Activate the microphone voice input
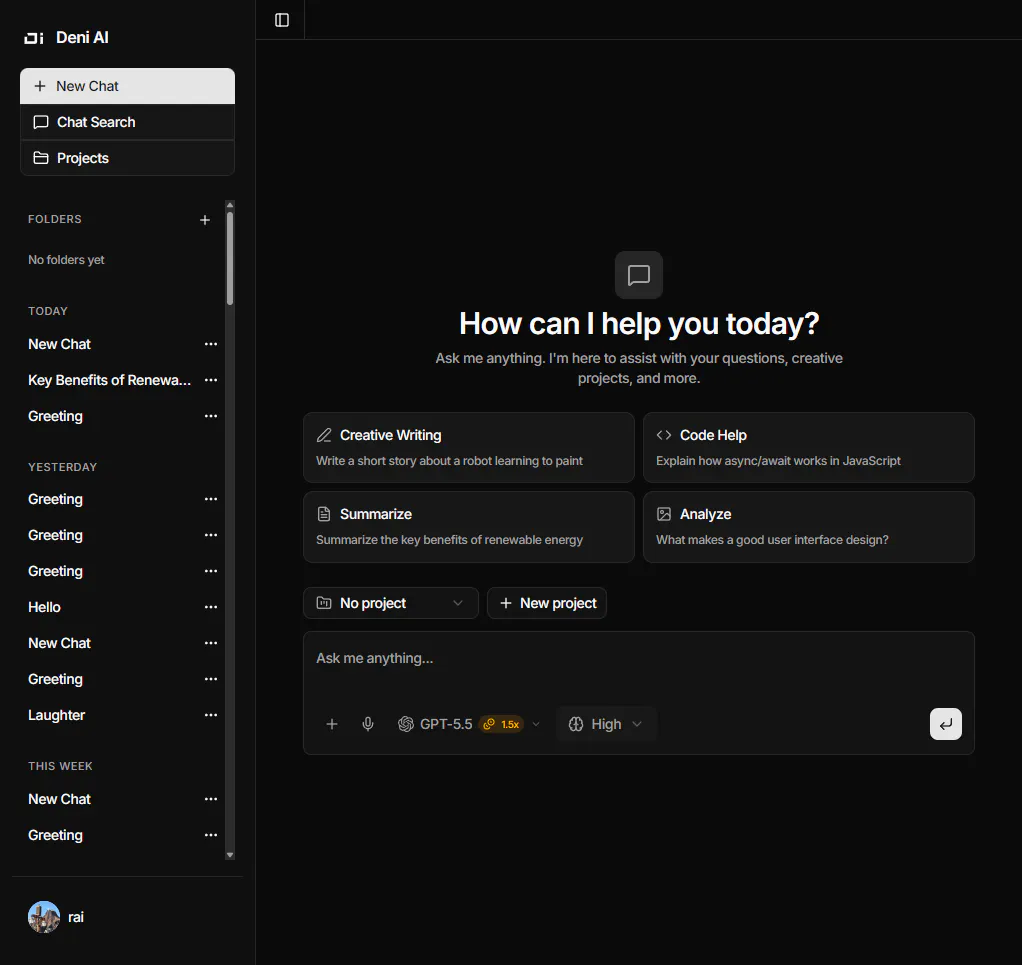The height and width of the screenshot is (965, 1022). (x=368, y=724)
